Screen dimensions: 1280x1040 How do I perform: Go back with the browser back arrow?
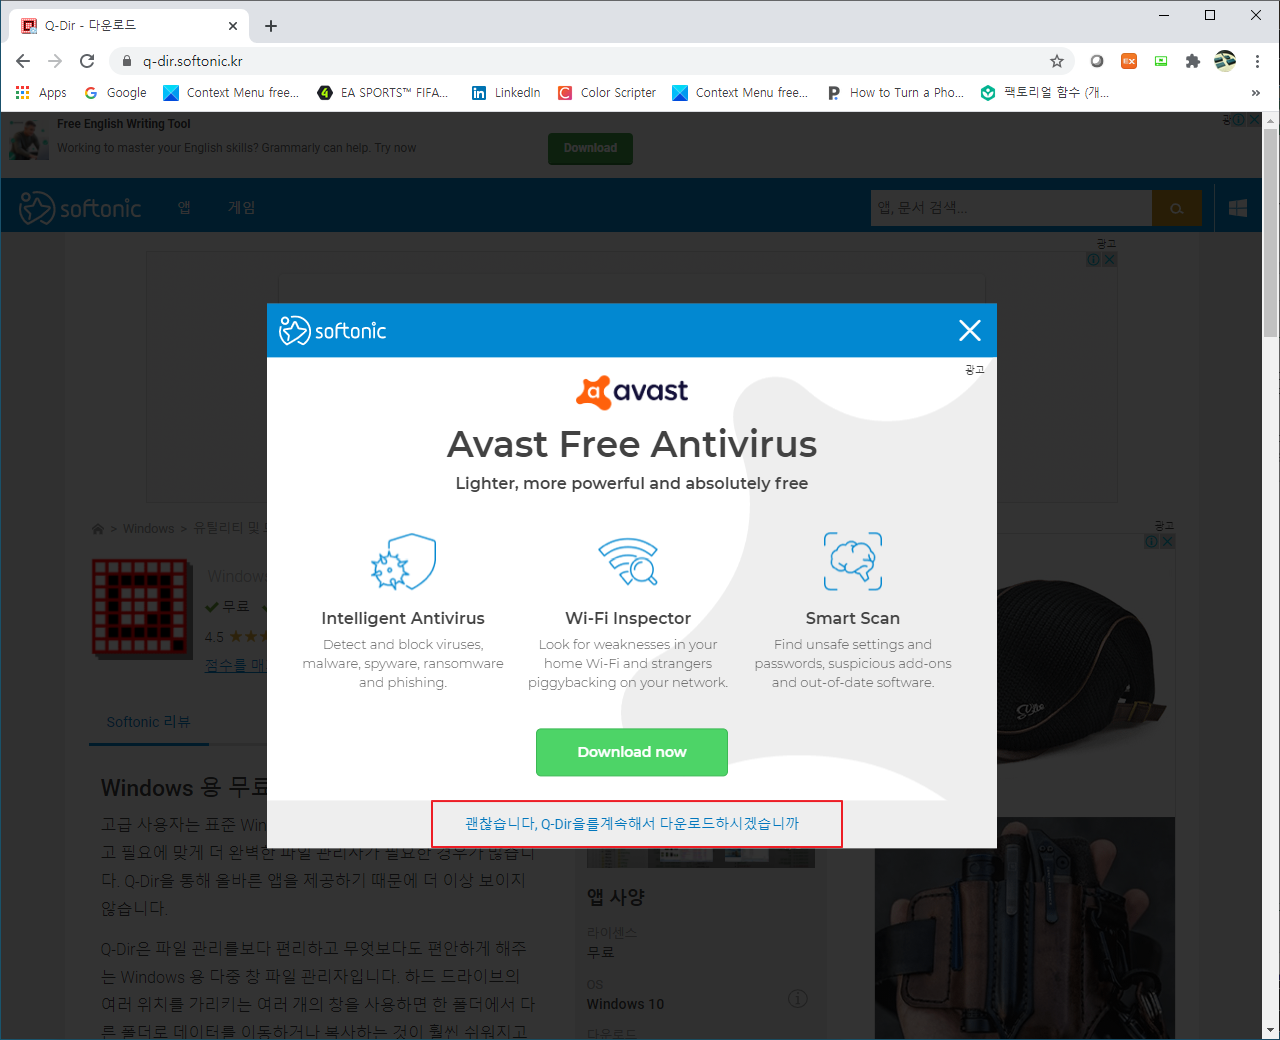23,61
